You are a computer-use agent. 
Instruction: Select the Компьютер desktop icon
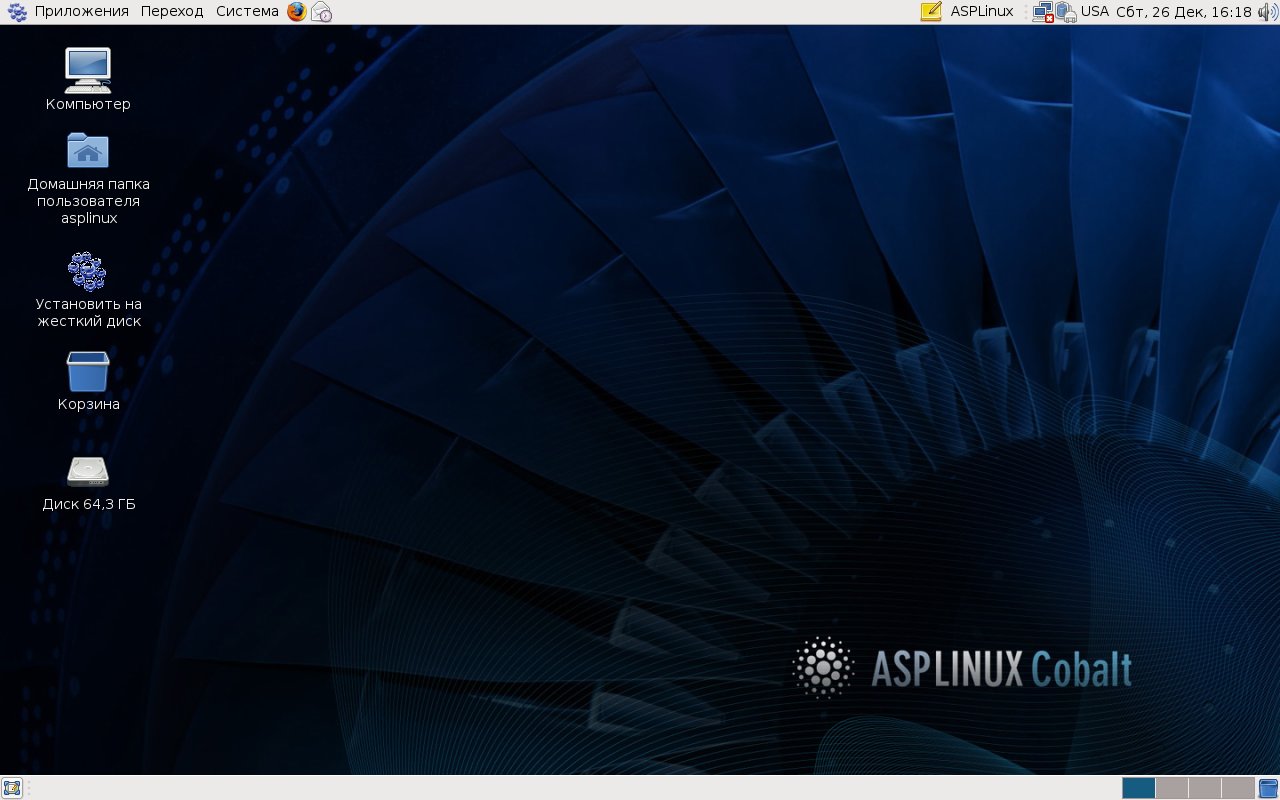88,70
